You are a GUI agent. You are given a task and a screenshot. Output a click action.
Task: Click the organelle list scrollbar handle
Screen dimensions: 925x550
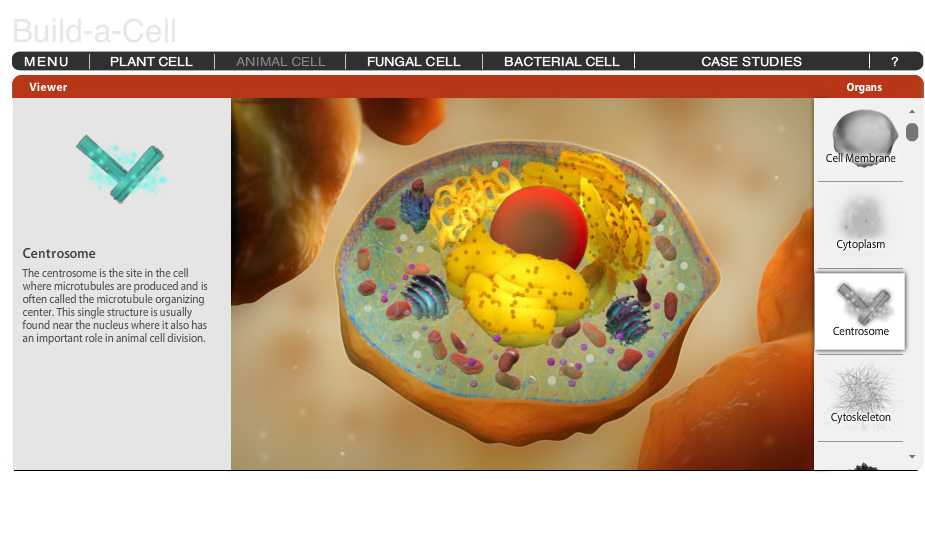coord(912,132)
